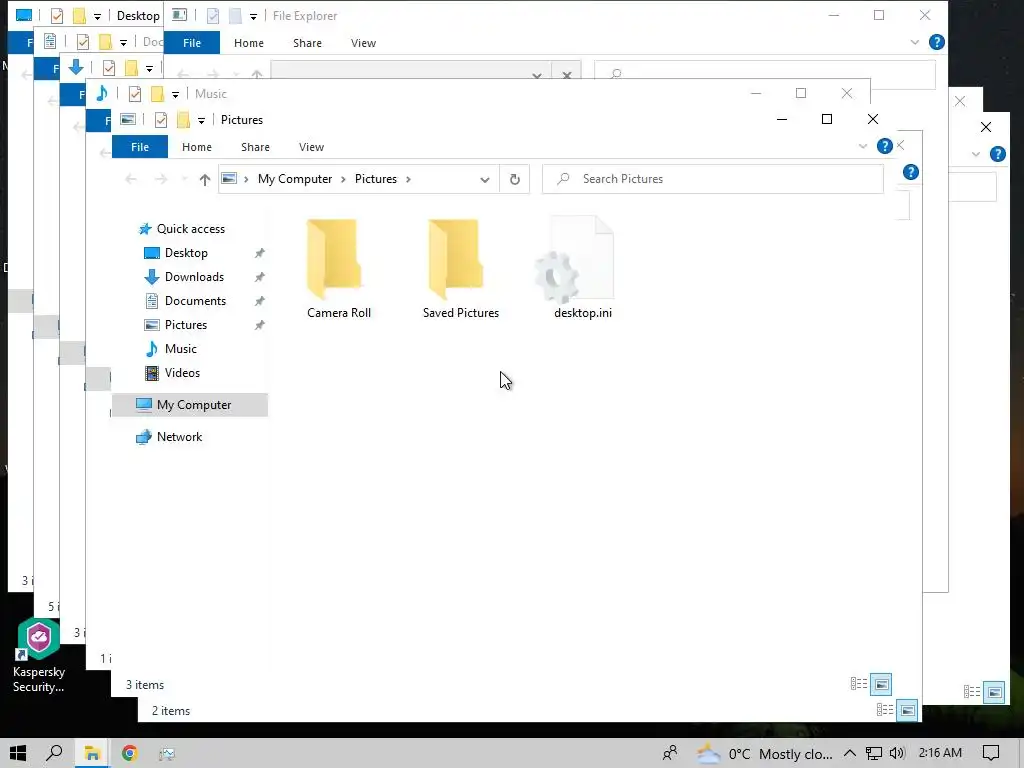This screenshot has width=1024, height=768.
Task: Open Kaspersky Security desktop shortcut
Action: [39, 656]
